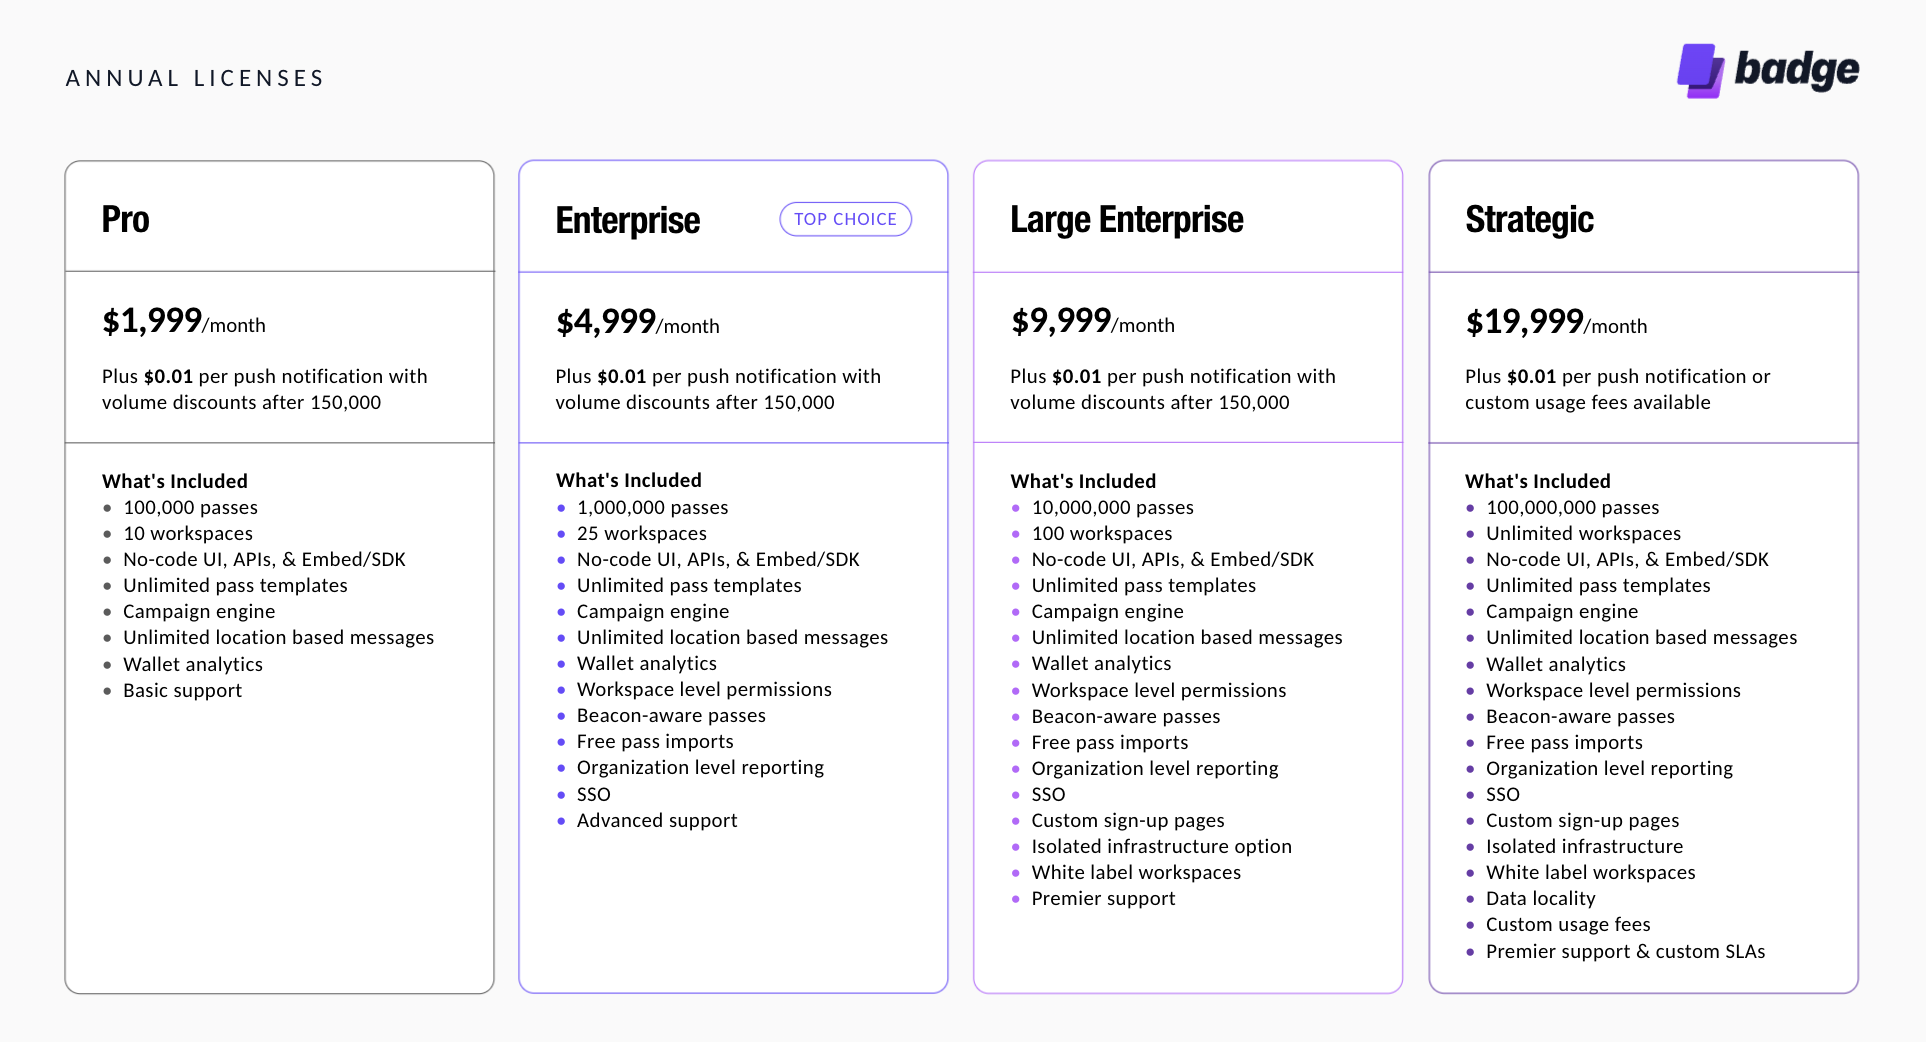Click the $4,999/month price
The image size is (1926, 1042).
(637, 323)
